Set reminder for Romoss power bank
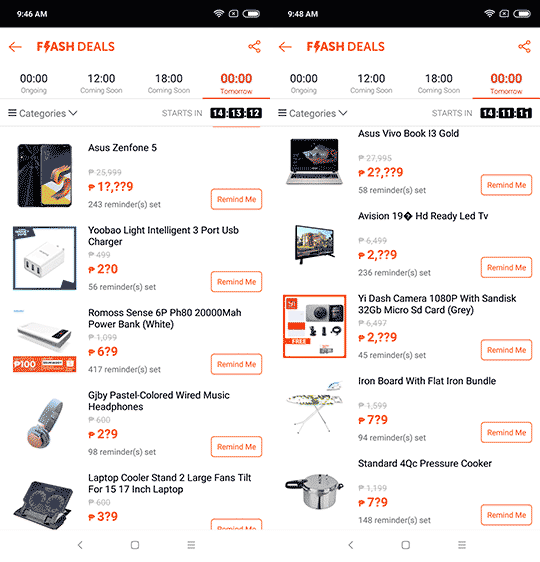 point(236,364)
